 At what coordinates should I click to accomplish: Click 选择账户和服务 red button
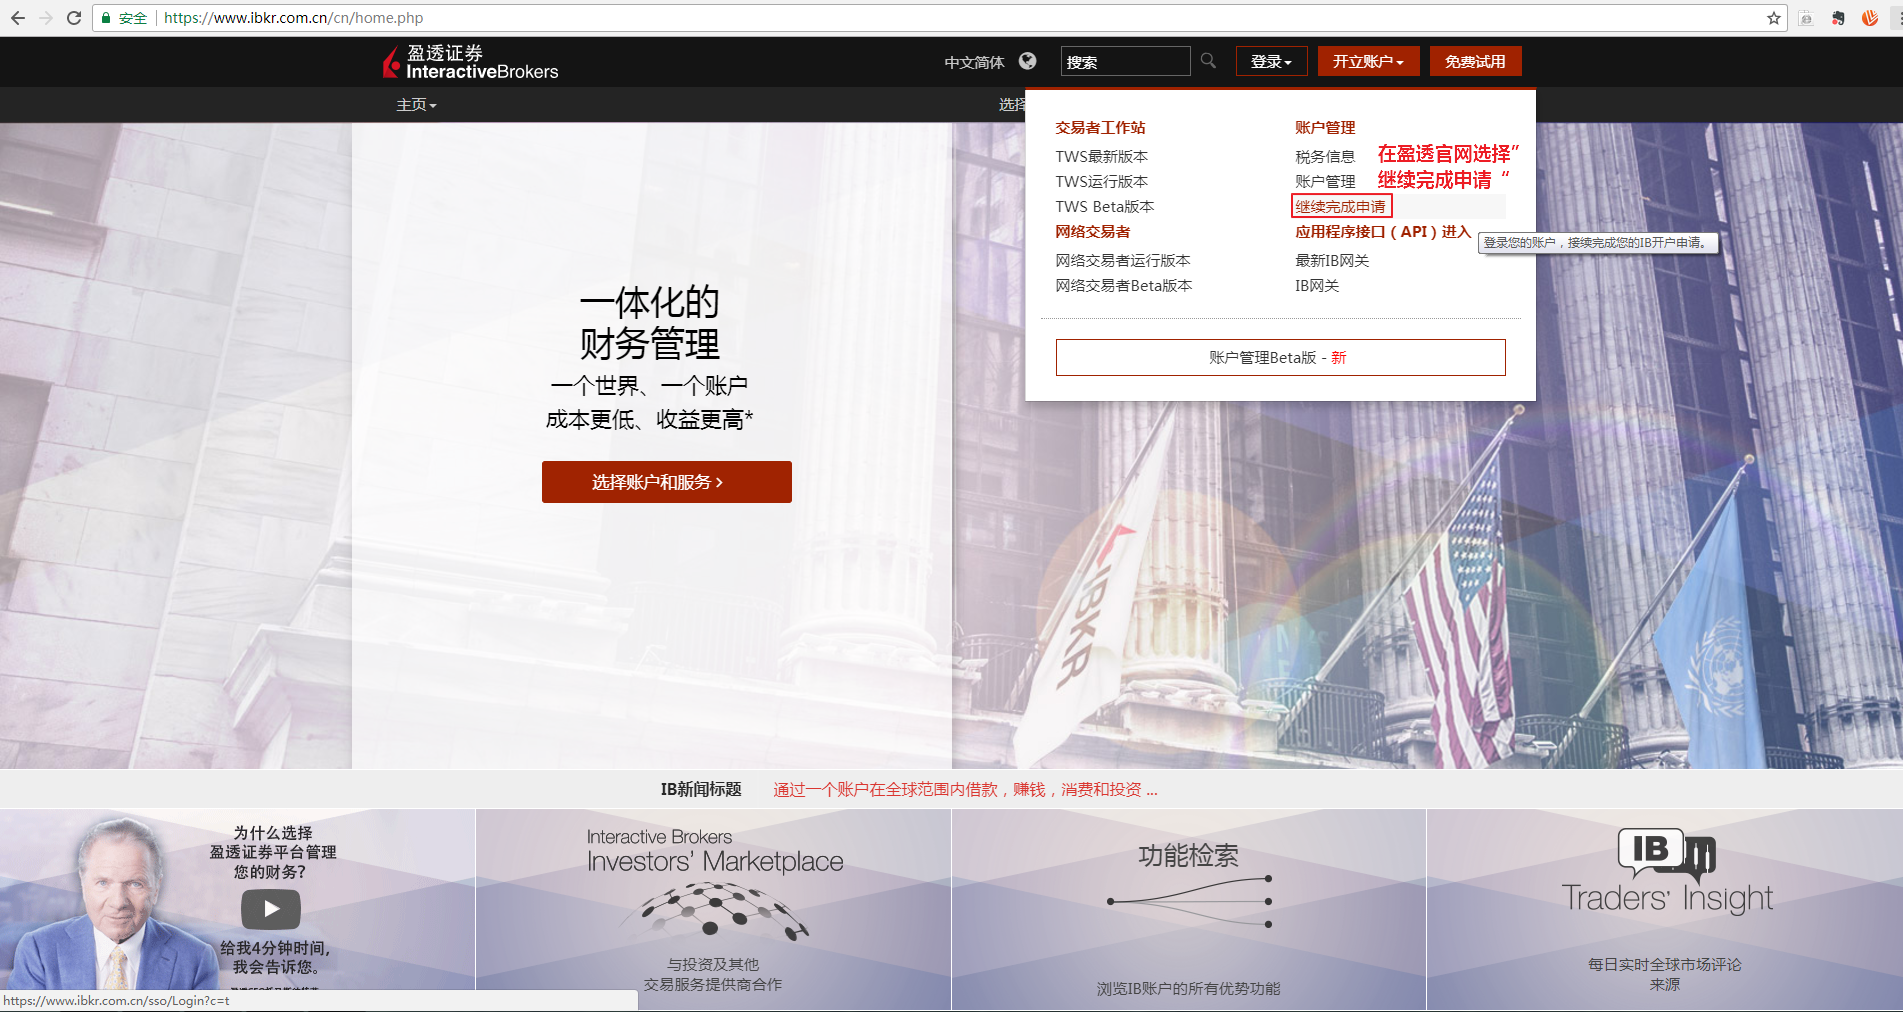[666, 482]
